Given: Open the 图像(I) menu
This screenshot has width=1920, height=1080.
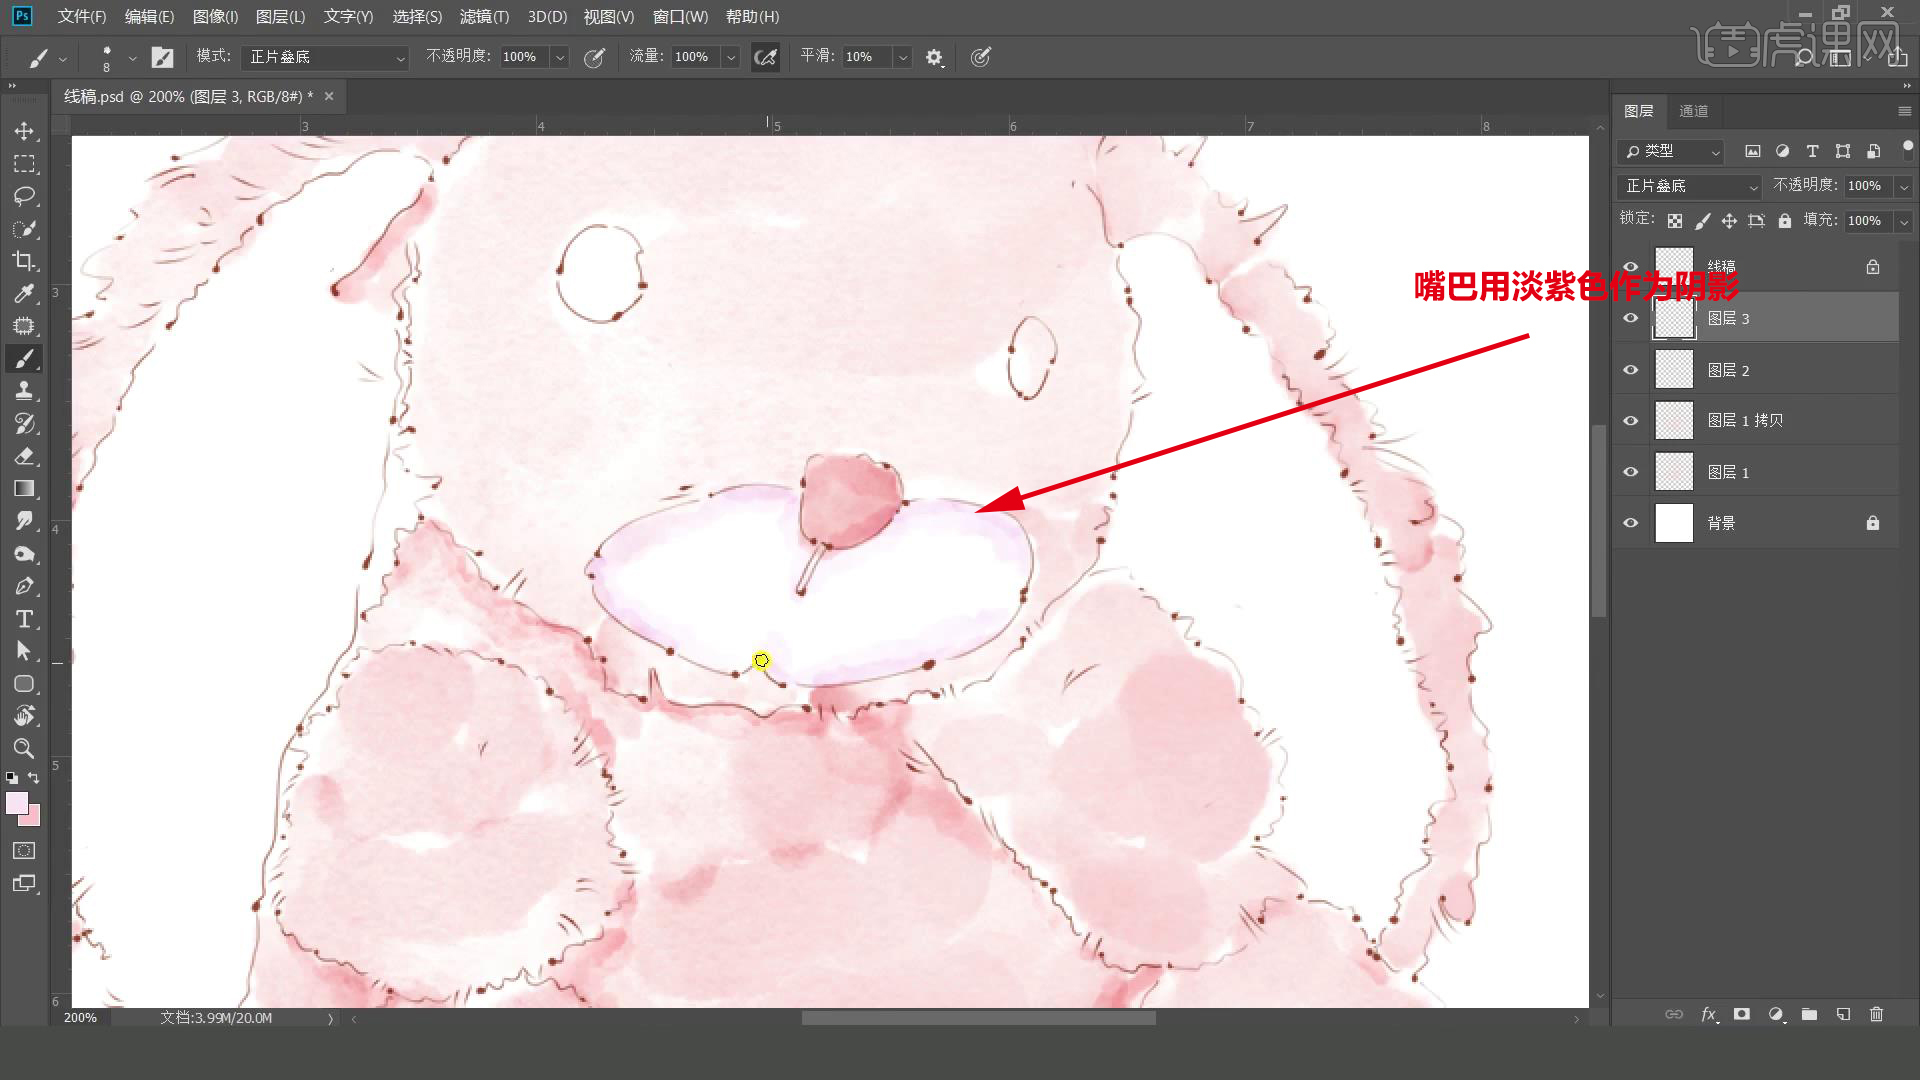Looking at the screenshot, I should (215, 17).
